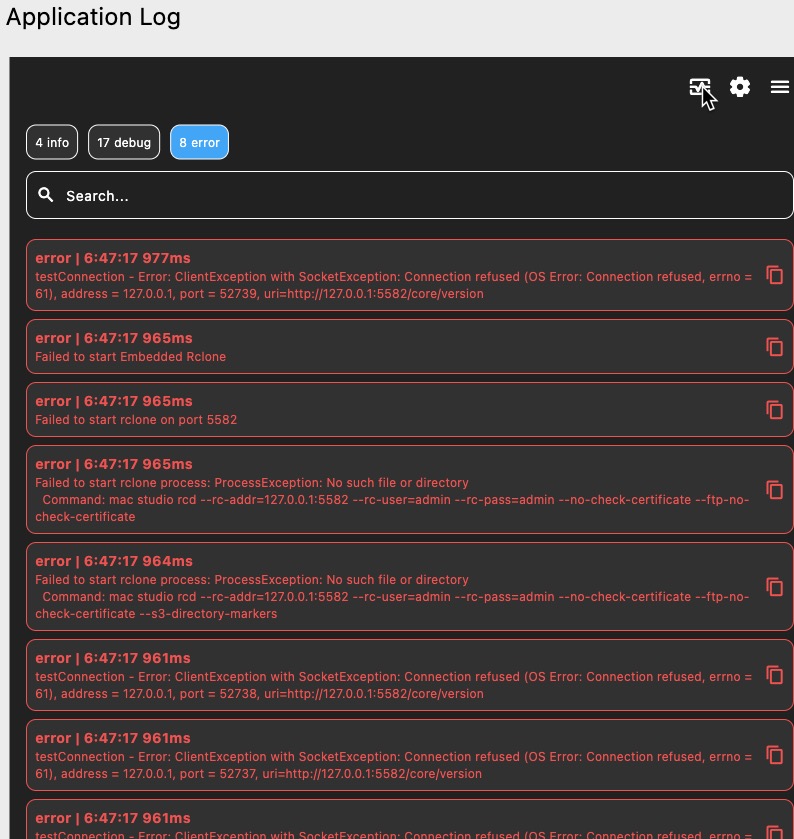Click 'error | 6:47:17 977ms' timestamp
This screenshot has height=839, width=794.
[x=113, y=258]
